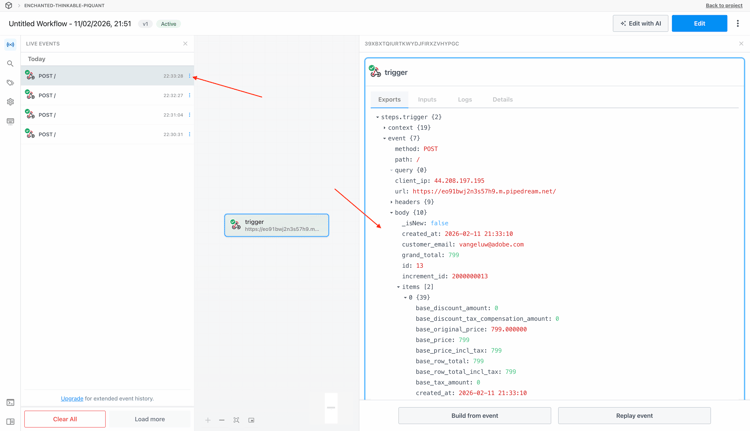Open the tags sidebar icon

[x=10, y=83]
